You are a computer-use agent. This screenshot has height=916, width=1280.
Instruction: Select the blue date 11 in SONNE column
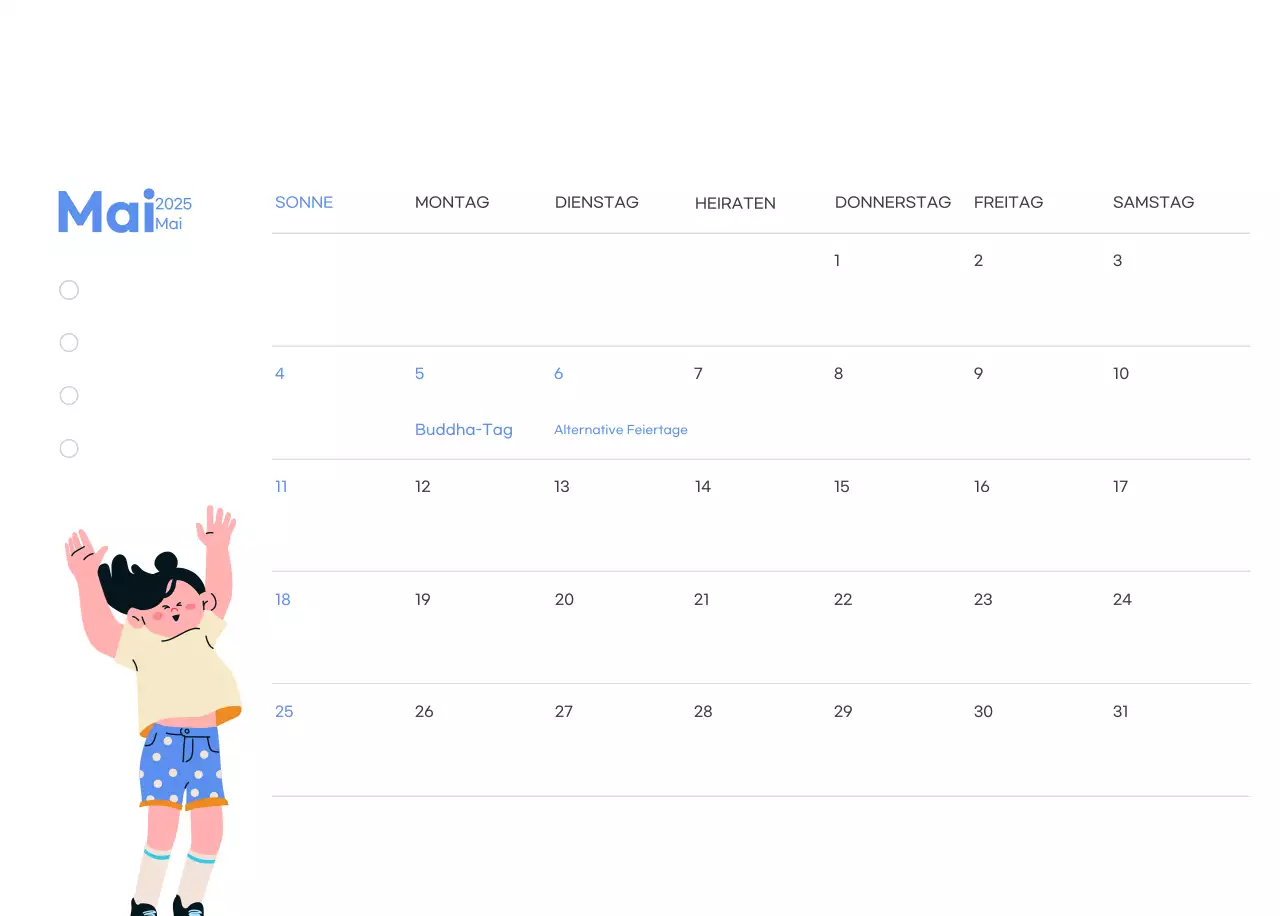tap(281, 486)
